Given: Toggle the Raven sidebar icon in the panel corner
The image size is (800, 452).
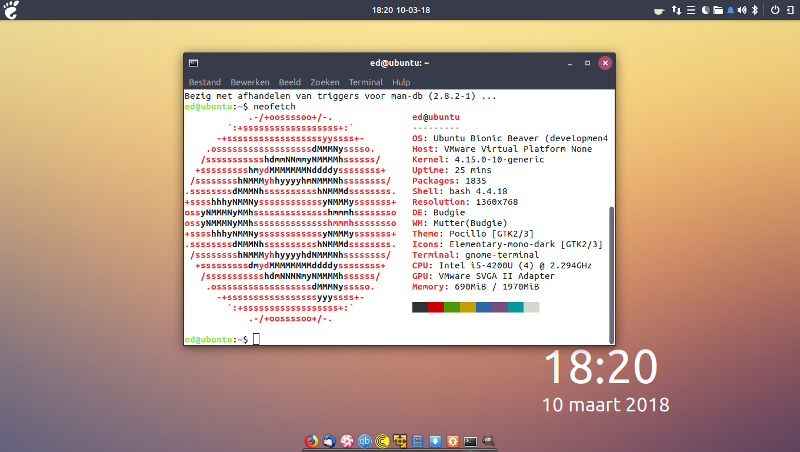Looking at the screenshot, I should point(791,10).
